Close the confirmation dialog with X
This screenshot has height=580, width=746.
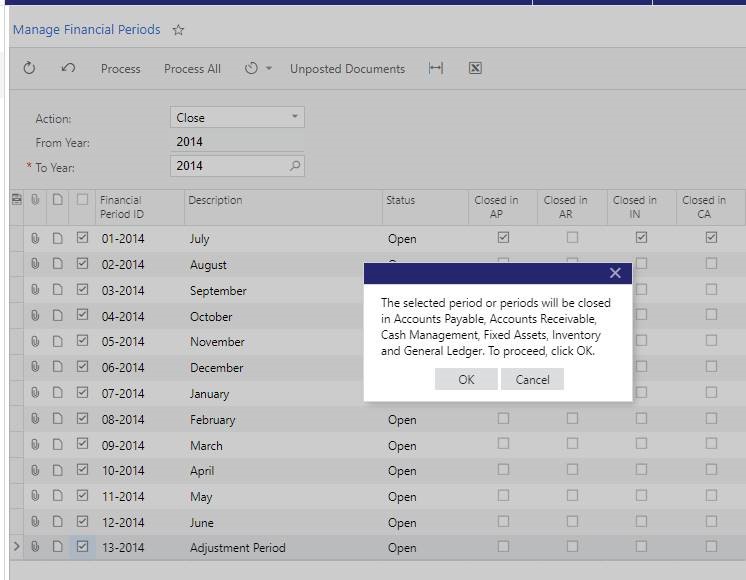pos(614,273)
